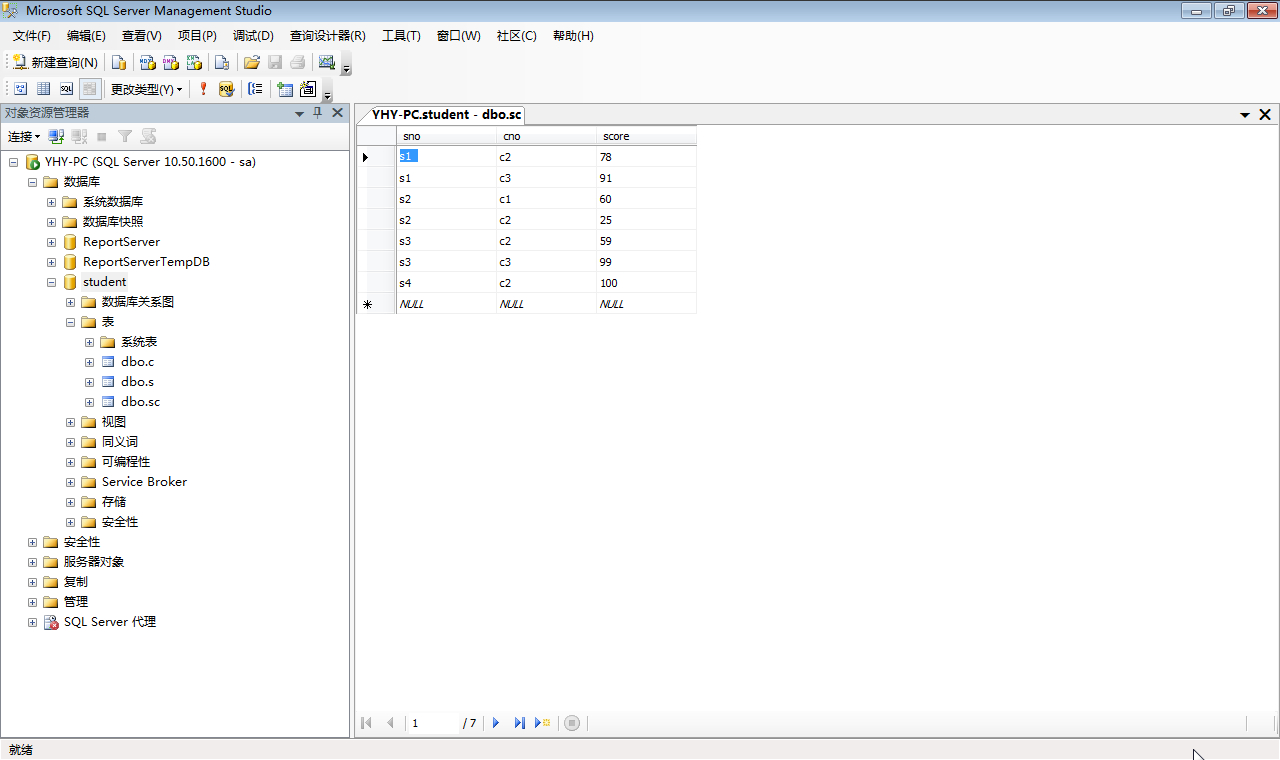Open the Activity Monitor icon
1280x760 pixels.
pyautogui.click(x=326, y=62)
